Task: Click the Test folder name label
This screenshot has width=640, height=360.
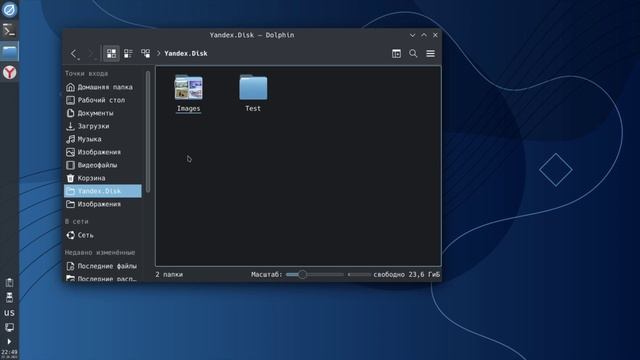Action: tap(253, 109)
